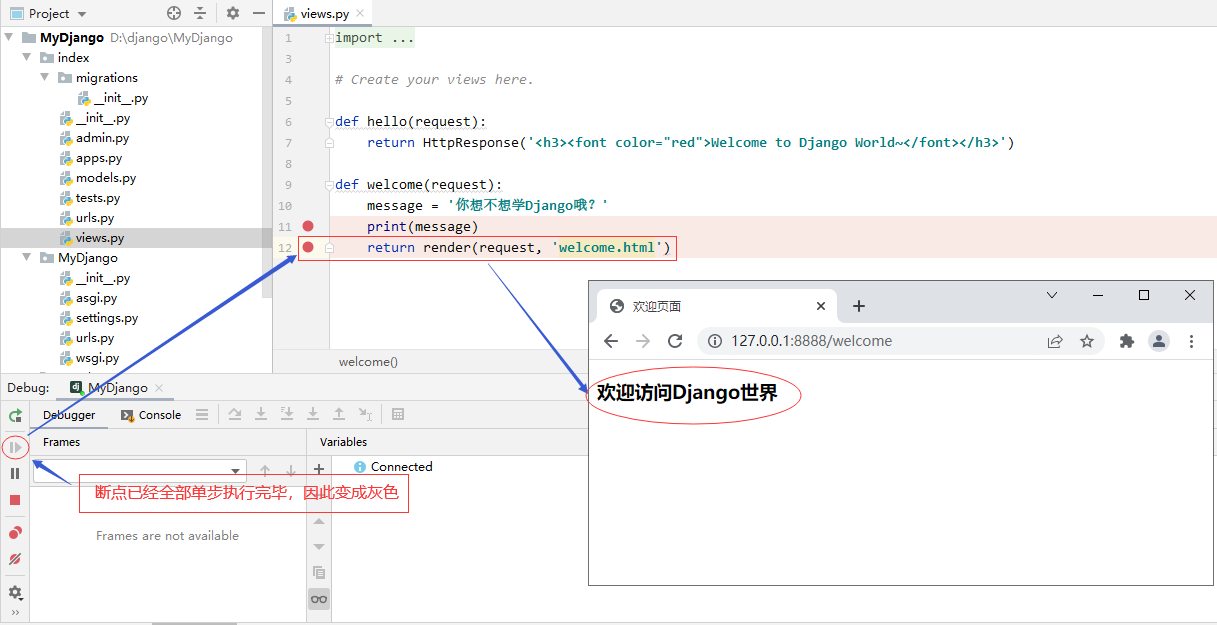This screenshot has width=1217, height=625.
Task: Click the browser address bar URL
Action: (x=811, y=341)
